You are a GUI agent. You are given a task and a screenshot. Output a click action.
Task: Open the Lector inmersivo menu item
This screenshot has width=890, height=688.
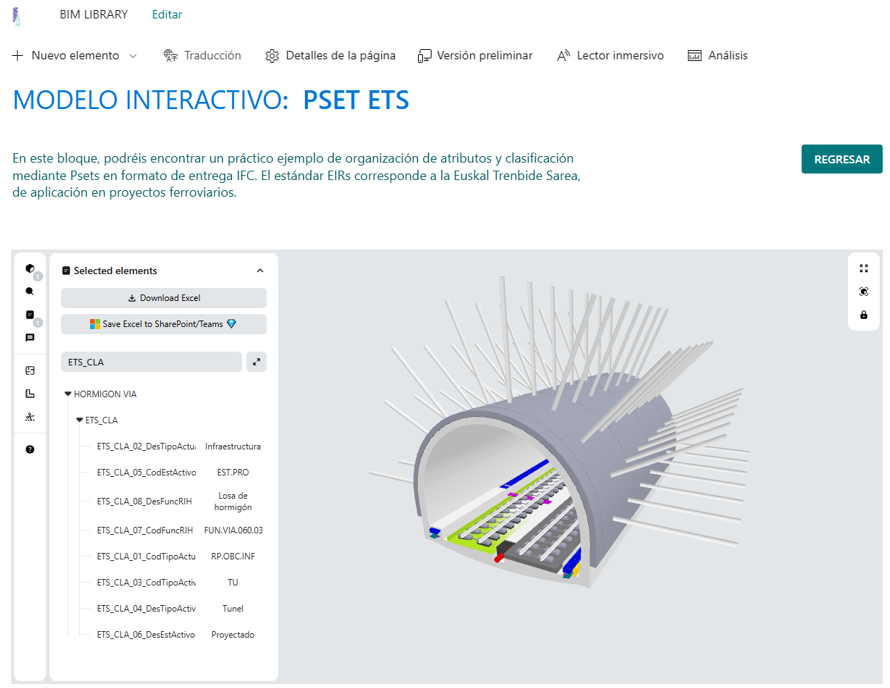tap(610, 56)
